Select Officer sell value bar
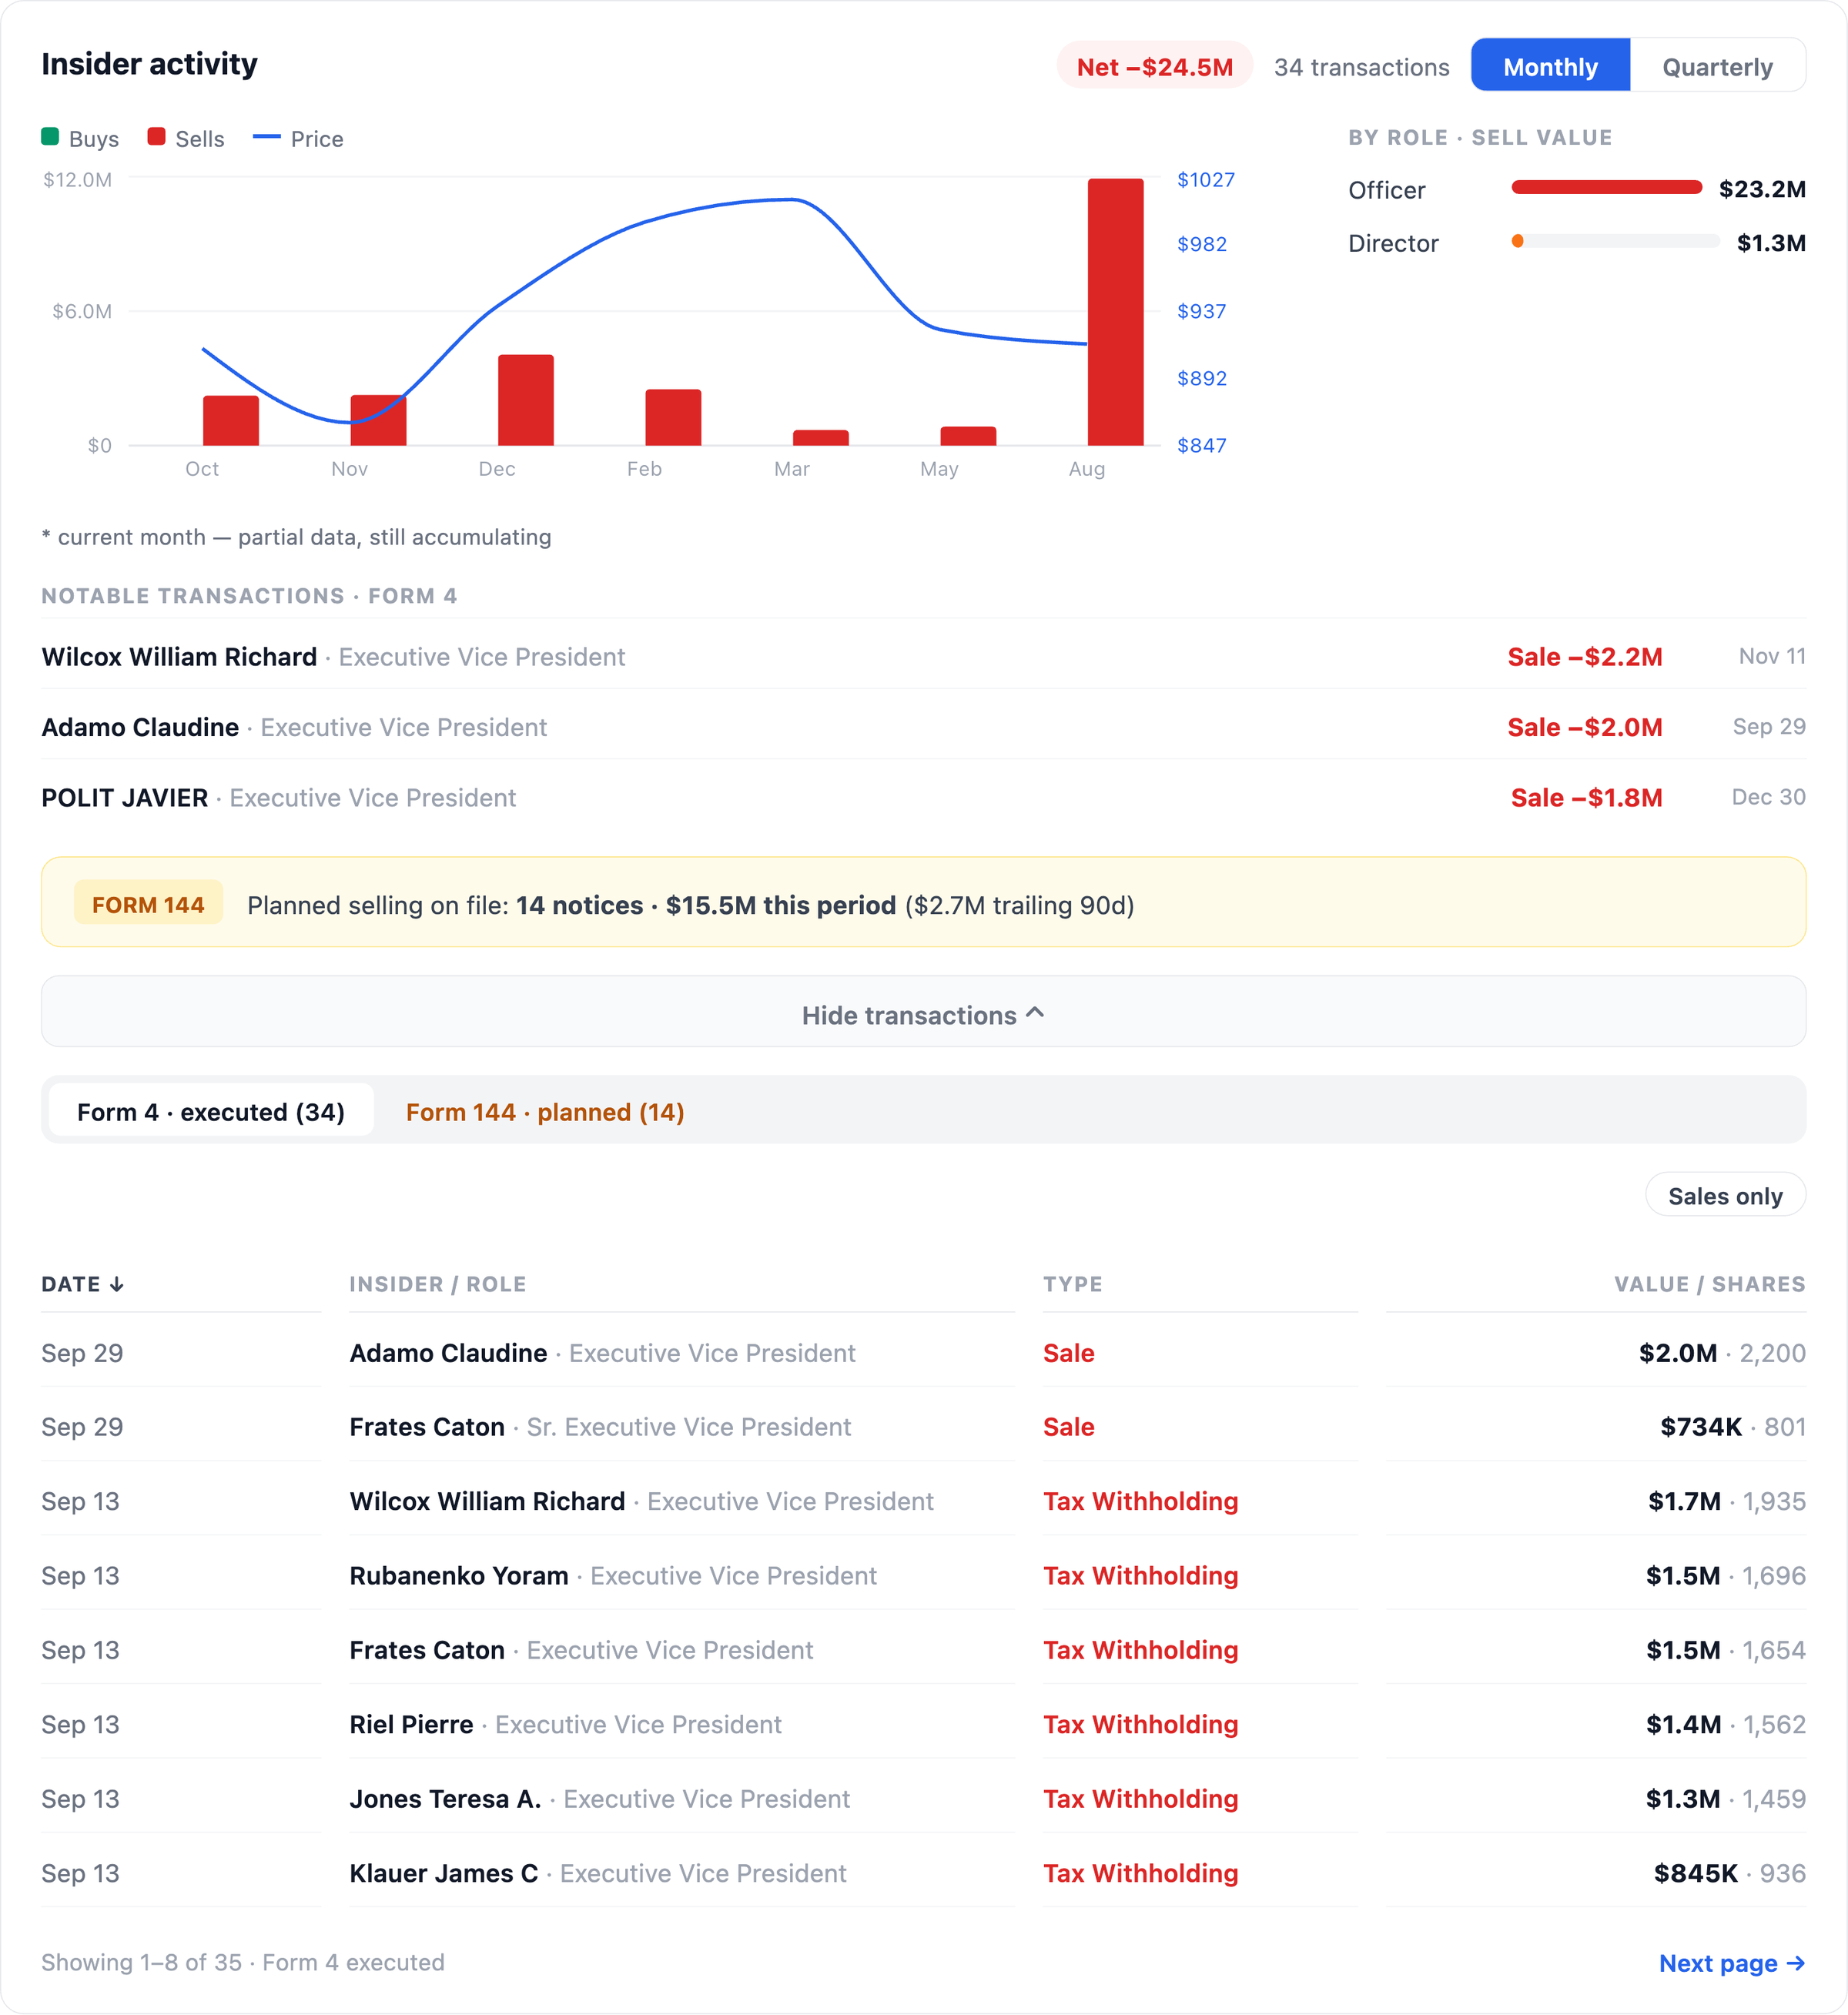 (x=1606, y=187)
